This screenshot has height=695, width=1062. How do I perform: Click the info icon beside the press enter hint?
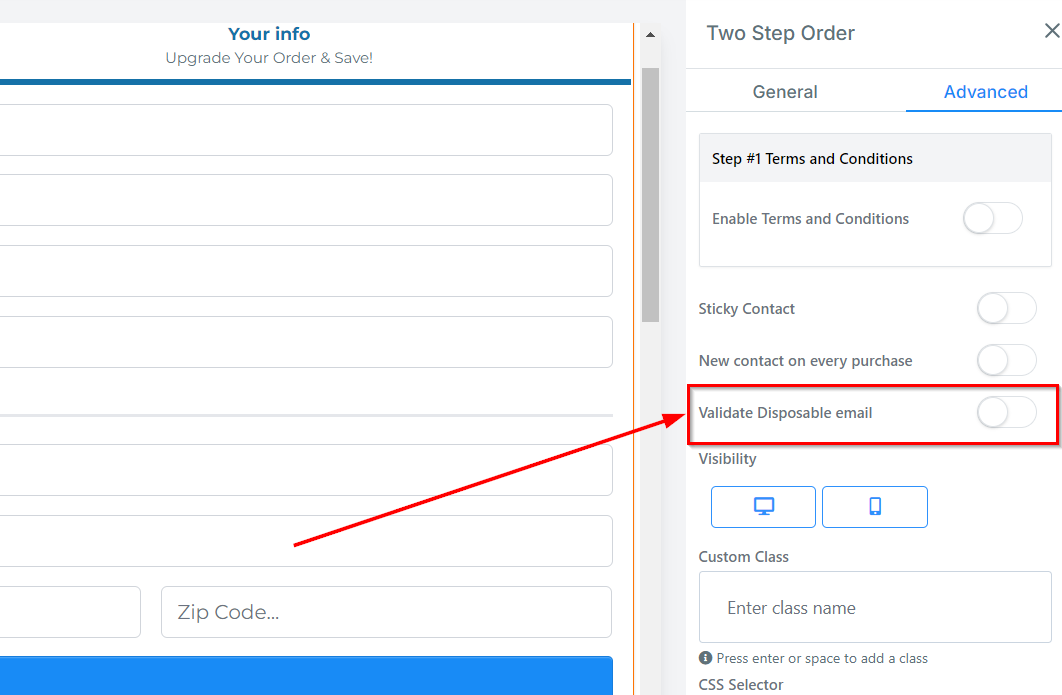[705, 658]
